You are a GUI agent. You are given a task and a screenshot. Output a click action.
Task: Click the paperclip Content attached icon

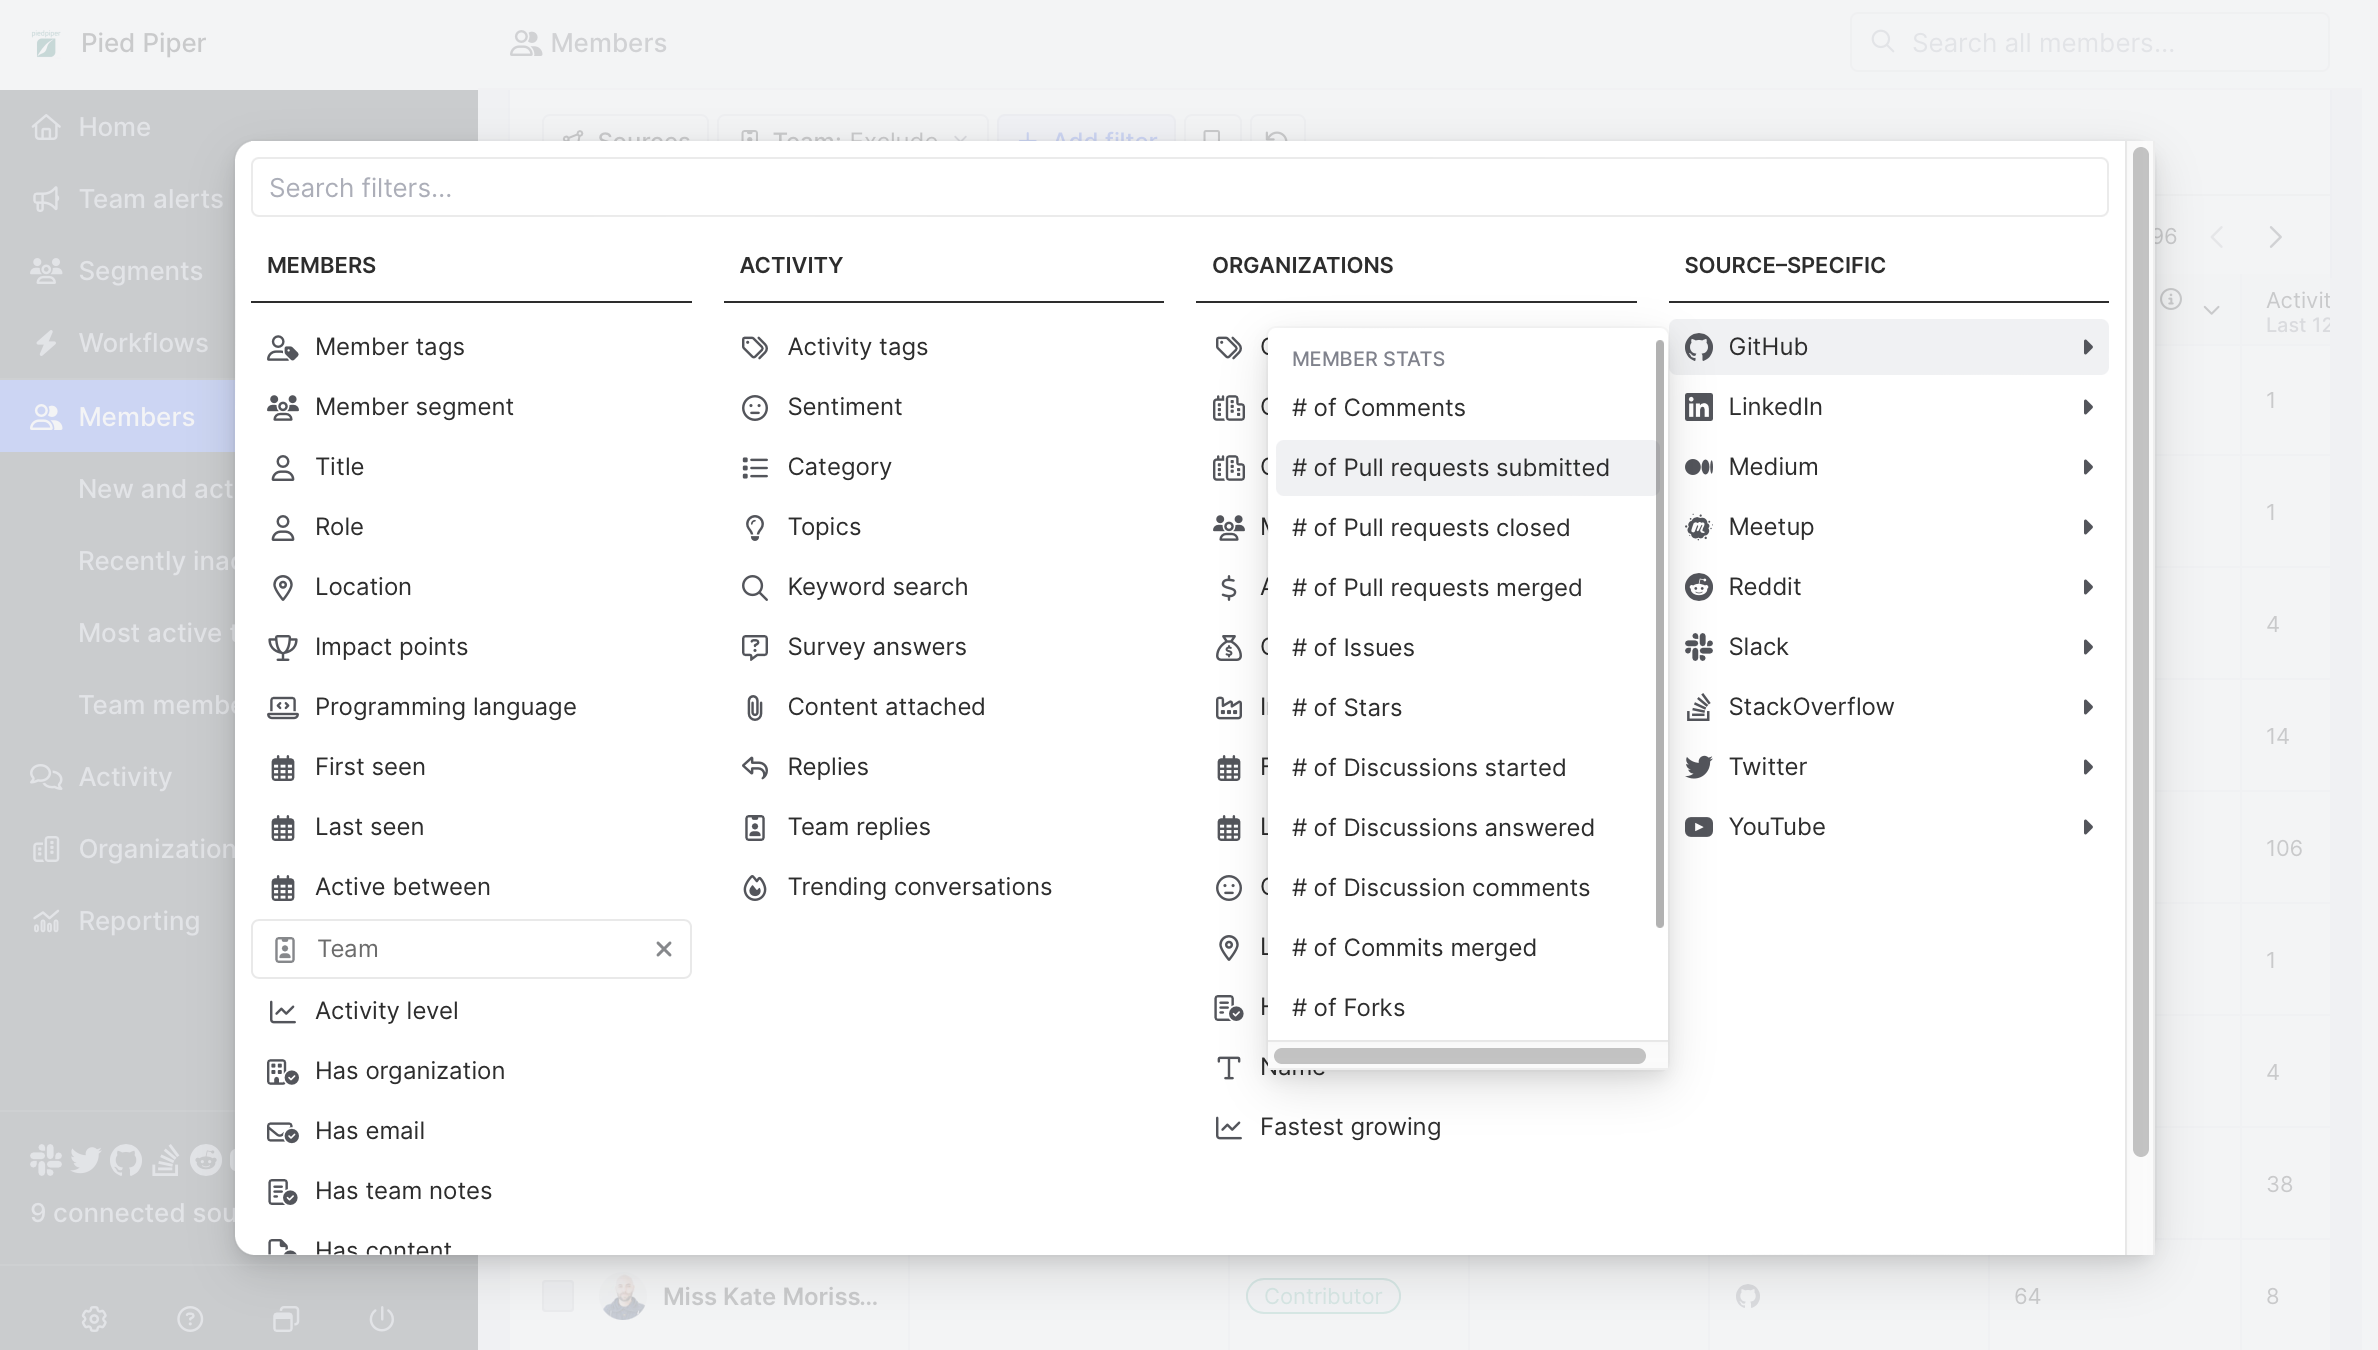[754, 707]
